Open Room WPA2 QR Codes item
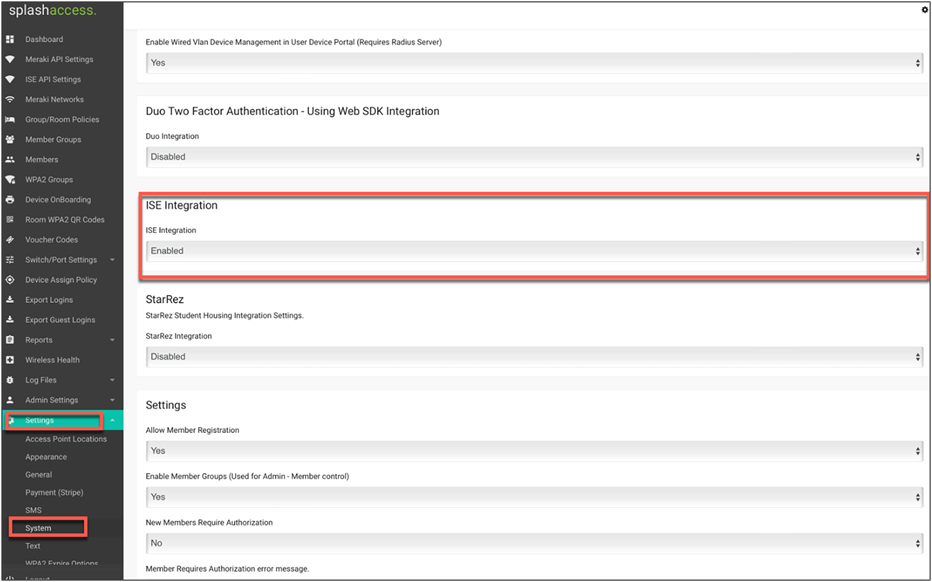This screenshot has width=932, height=582. click(64, 219)
